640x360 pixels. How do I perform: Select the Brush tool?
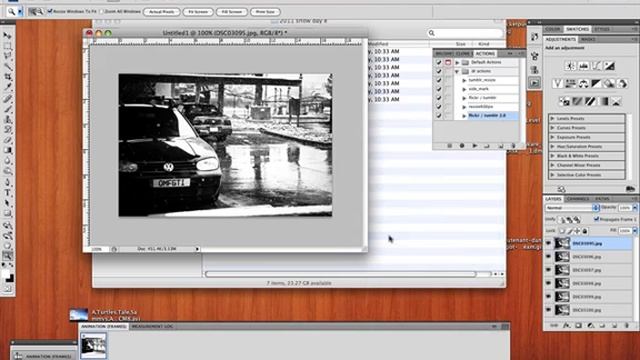(7, 109)
